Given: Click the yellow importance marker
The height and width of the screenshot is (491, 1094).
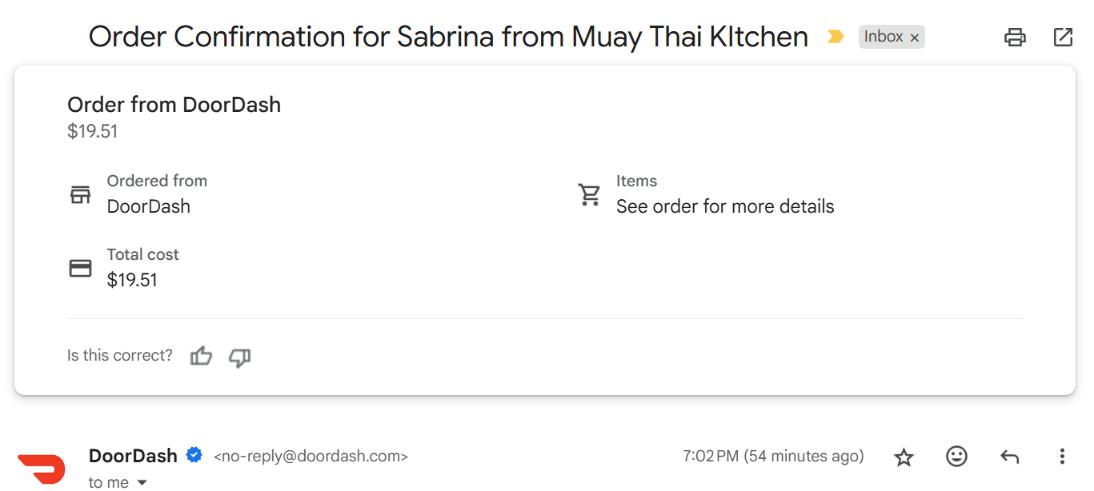Looking at the screenshot, I should pyautogui.click(x=835, y=37).
